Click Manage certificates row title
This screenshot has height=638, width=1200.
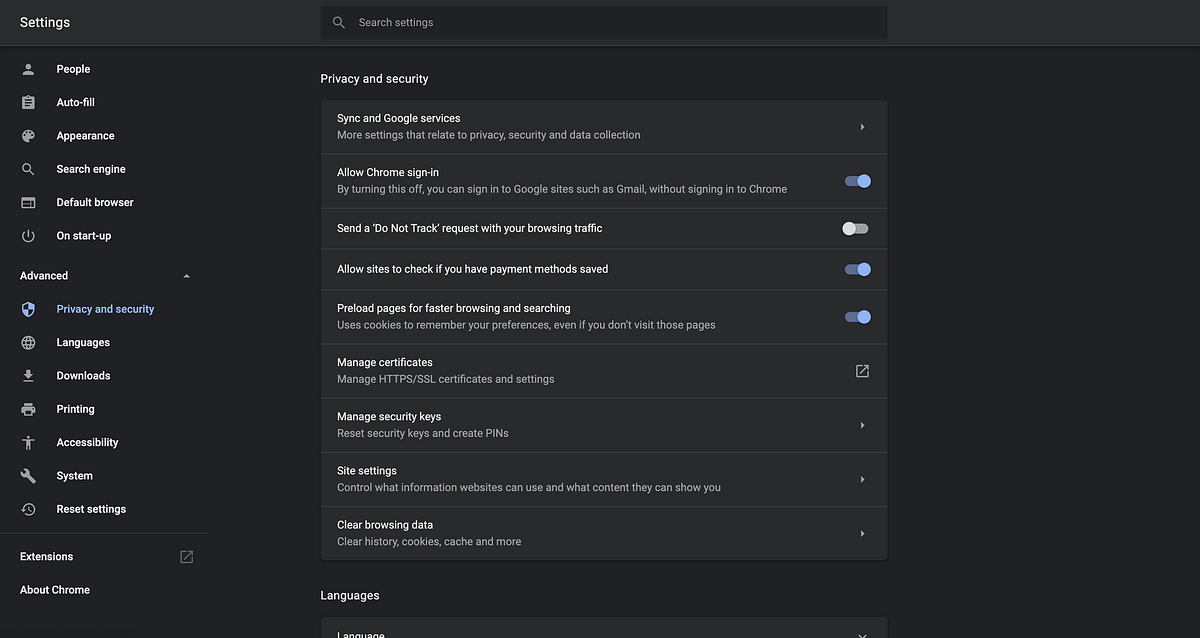pyautogui.click(x=385, y=362)
